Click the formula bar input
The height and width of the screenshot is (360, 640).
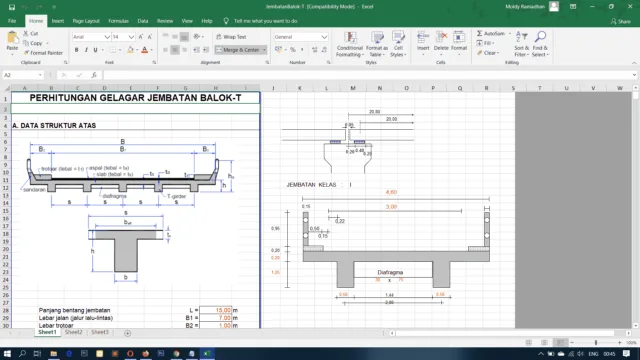point(367,75)
